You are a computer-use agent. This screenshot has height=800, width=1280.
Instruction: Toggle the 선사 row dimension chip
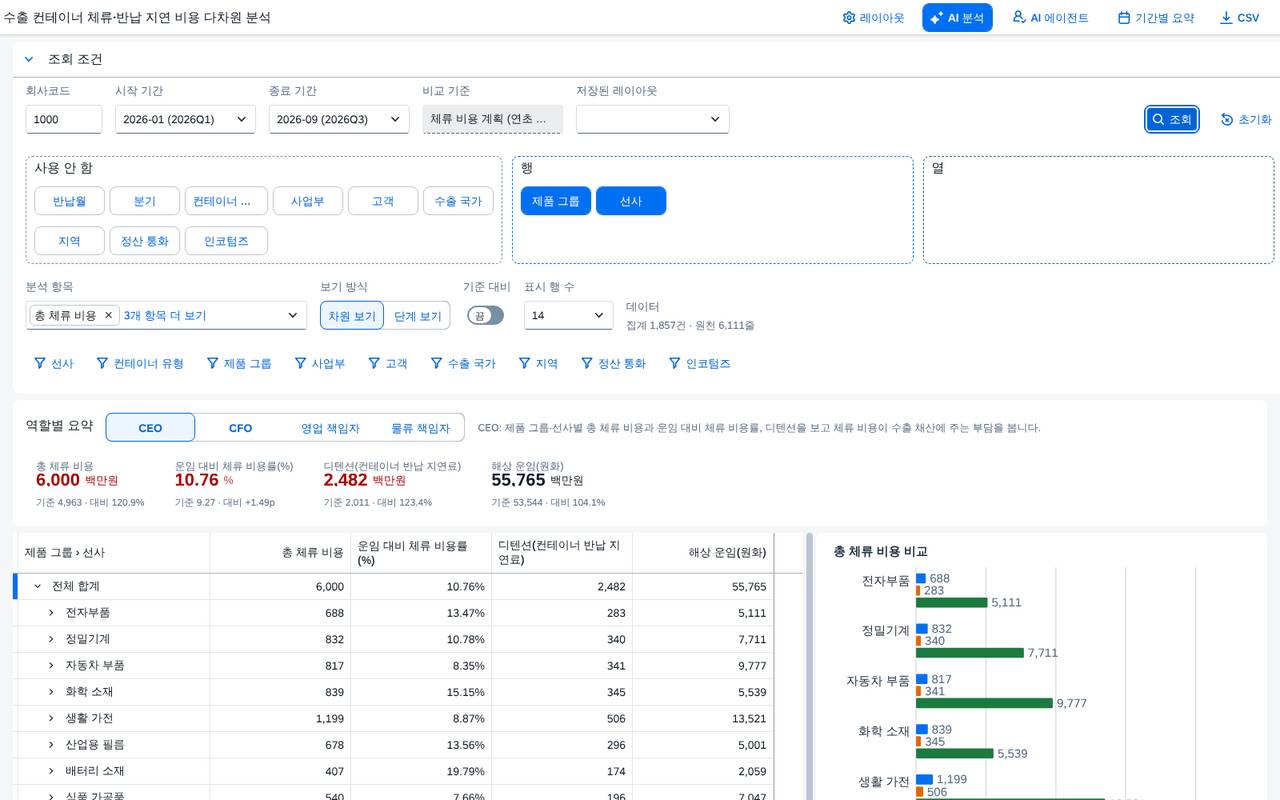click(x=631, y=201)
